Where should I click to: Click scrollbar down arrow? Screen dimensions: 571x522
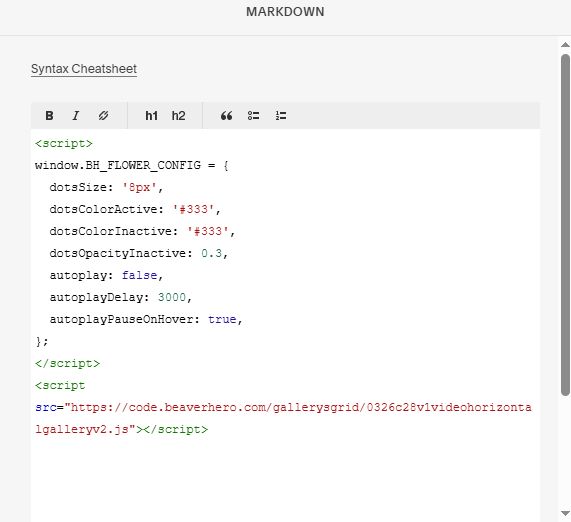click(x=565, y=513)
